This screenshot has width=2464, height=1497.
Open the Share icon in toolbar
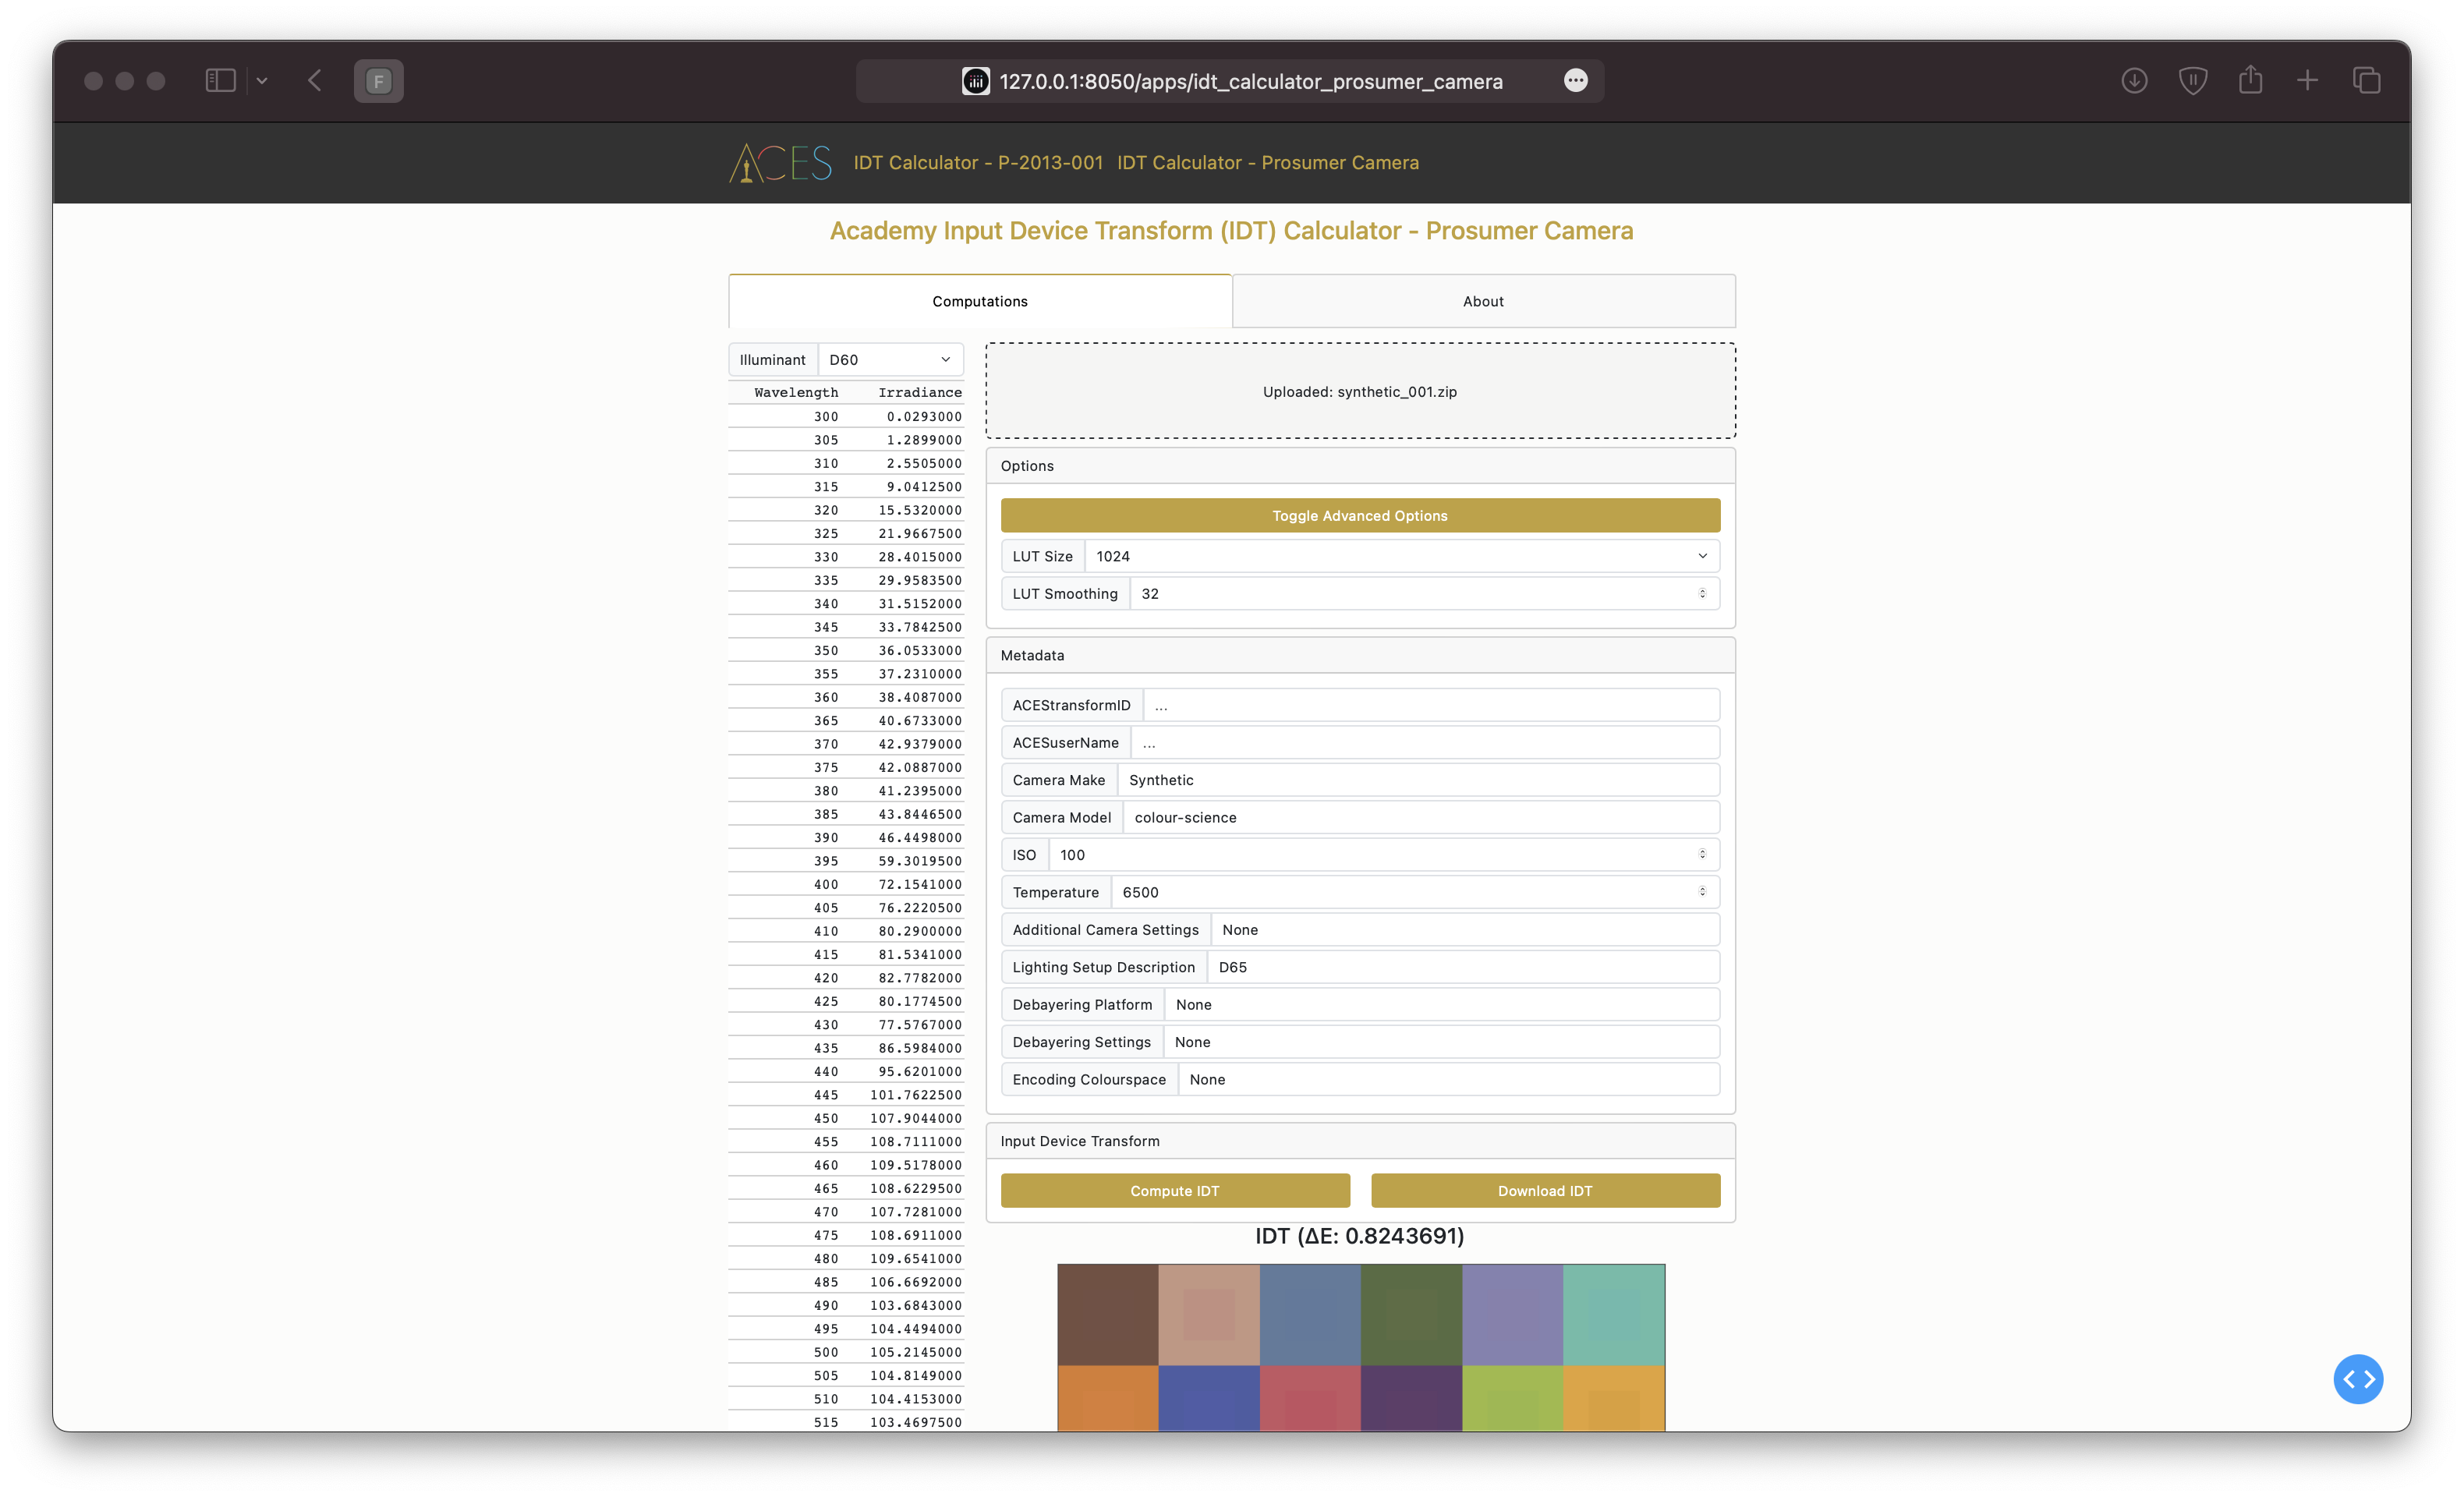click(2250, 80)
